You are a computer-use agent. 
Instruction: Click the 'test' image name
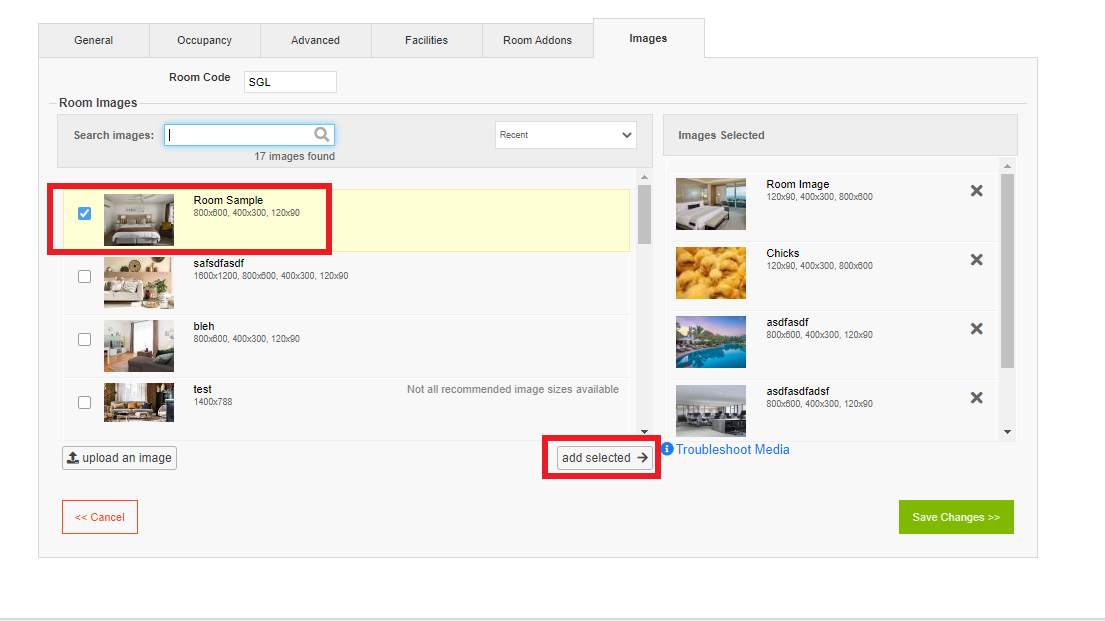(x=202, y=389)
